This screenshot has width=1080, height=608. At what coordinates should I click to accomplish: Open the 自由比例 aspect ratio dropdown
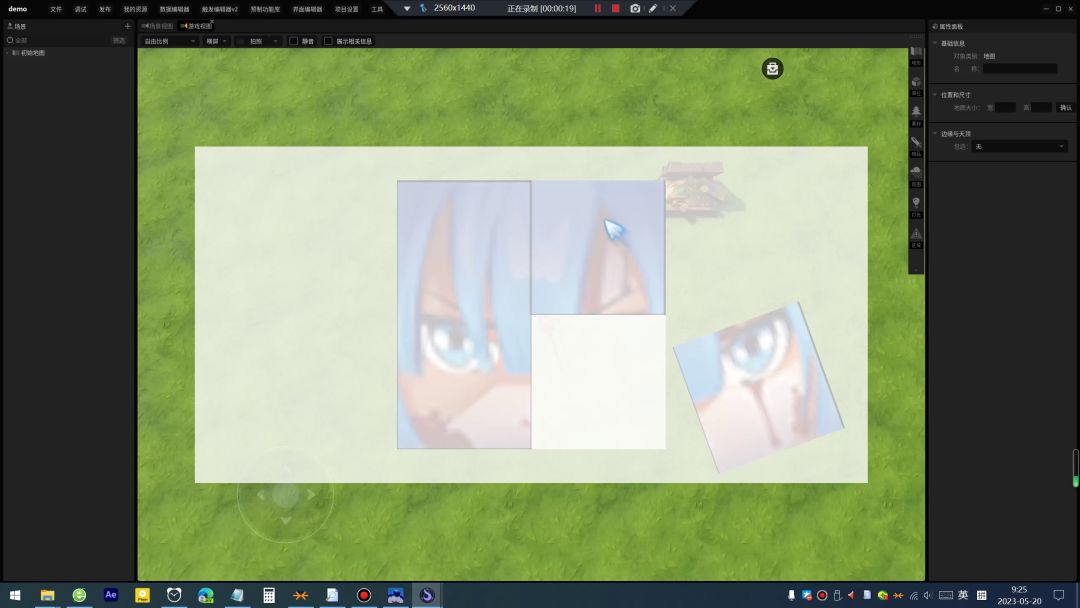coord(169,41)
